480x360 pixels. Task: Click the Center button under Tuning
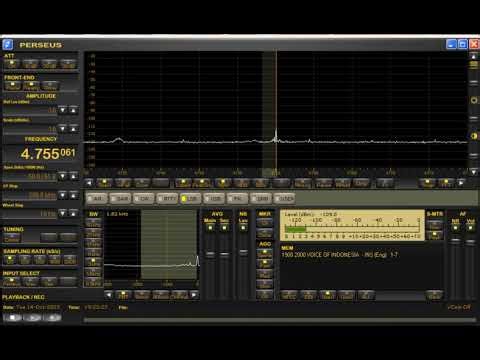coord(12,238)
